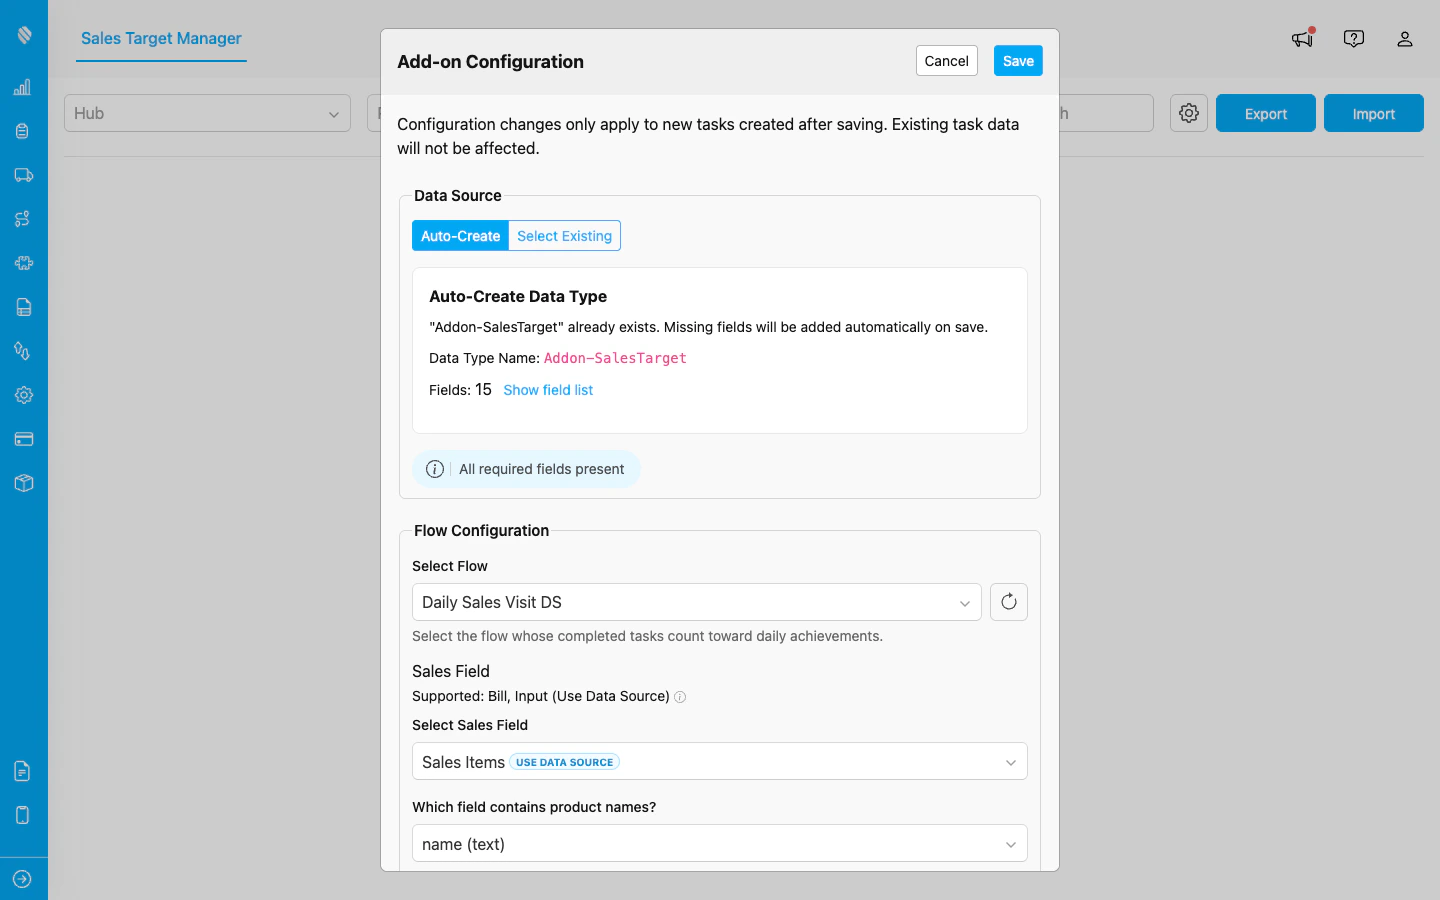The height and width of the screenshot is (900, 1440).
Task: Select the delivery truck sidebar icon
Action: (23, 174)
